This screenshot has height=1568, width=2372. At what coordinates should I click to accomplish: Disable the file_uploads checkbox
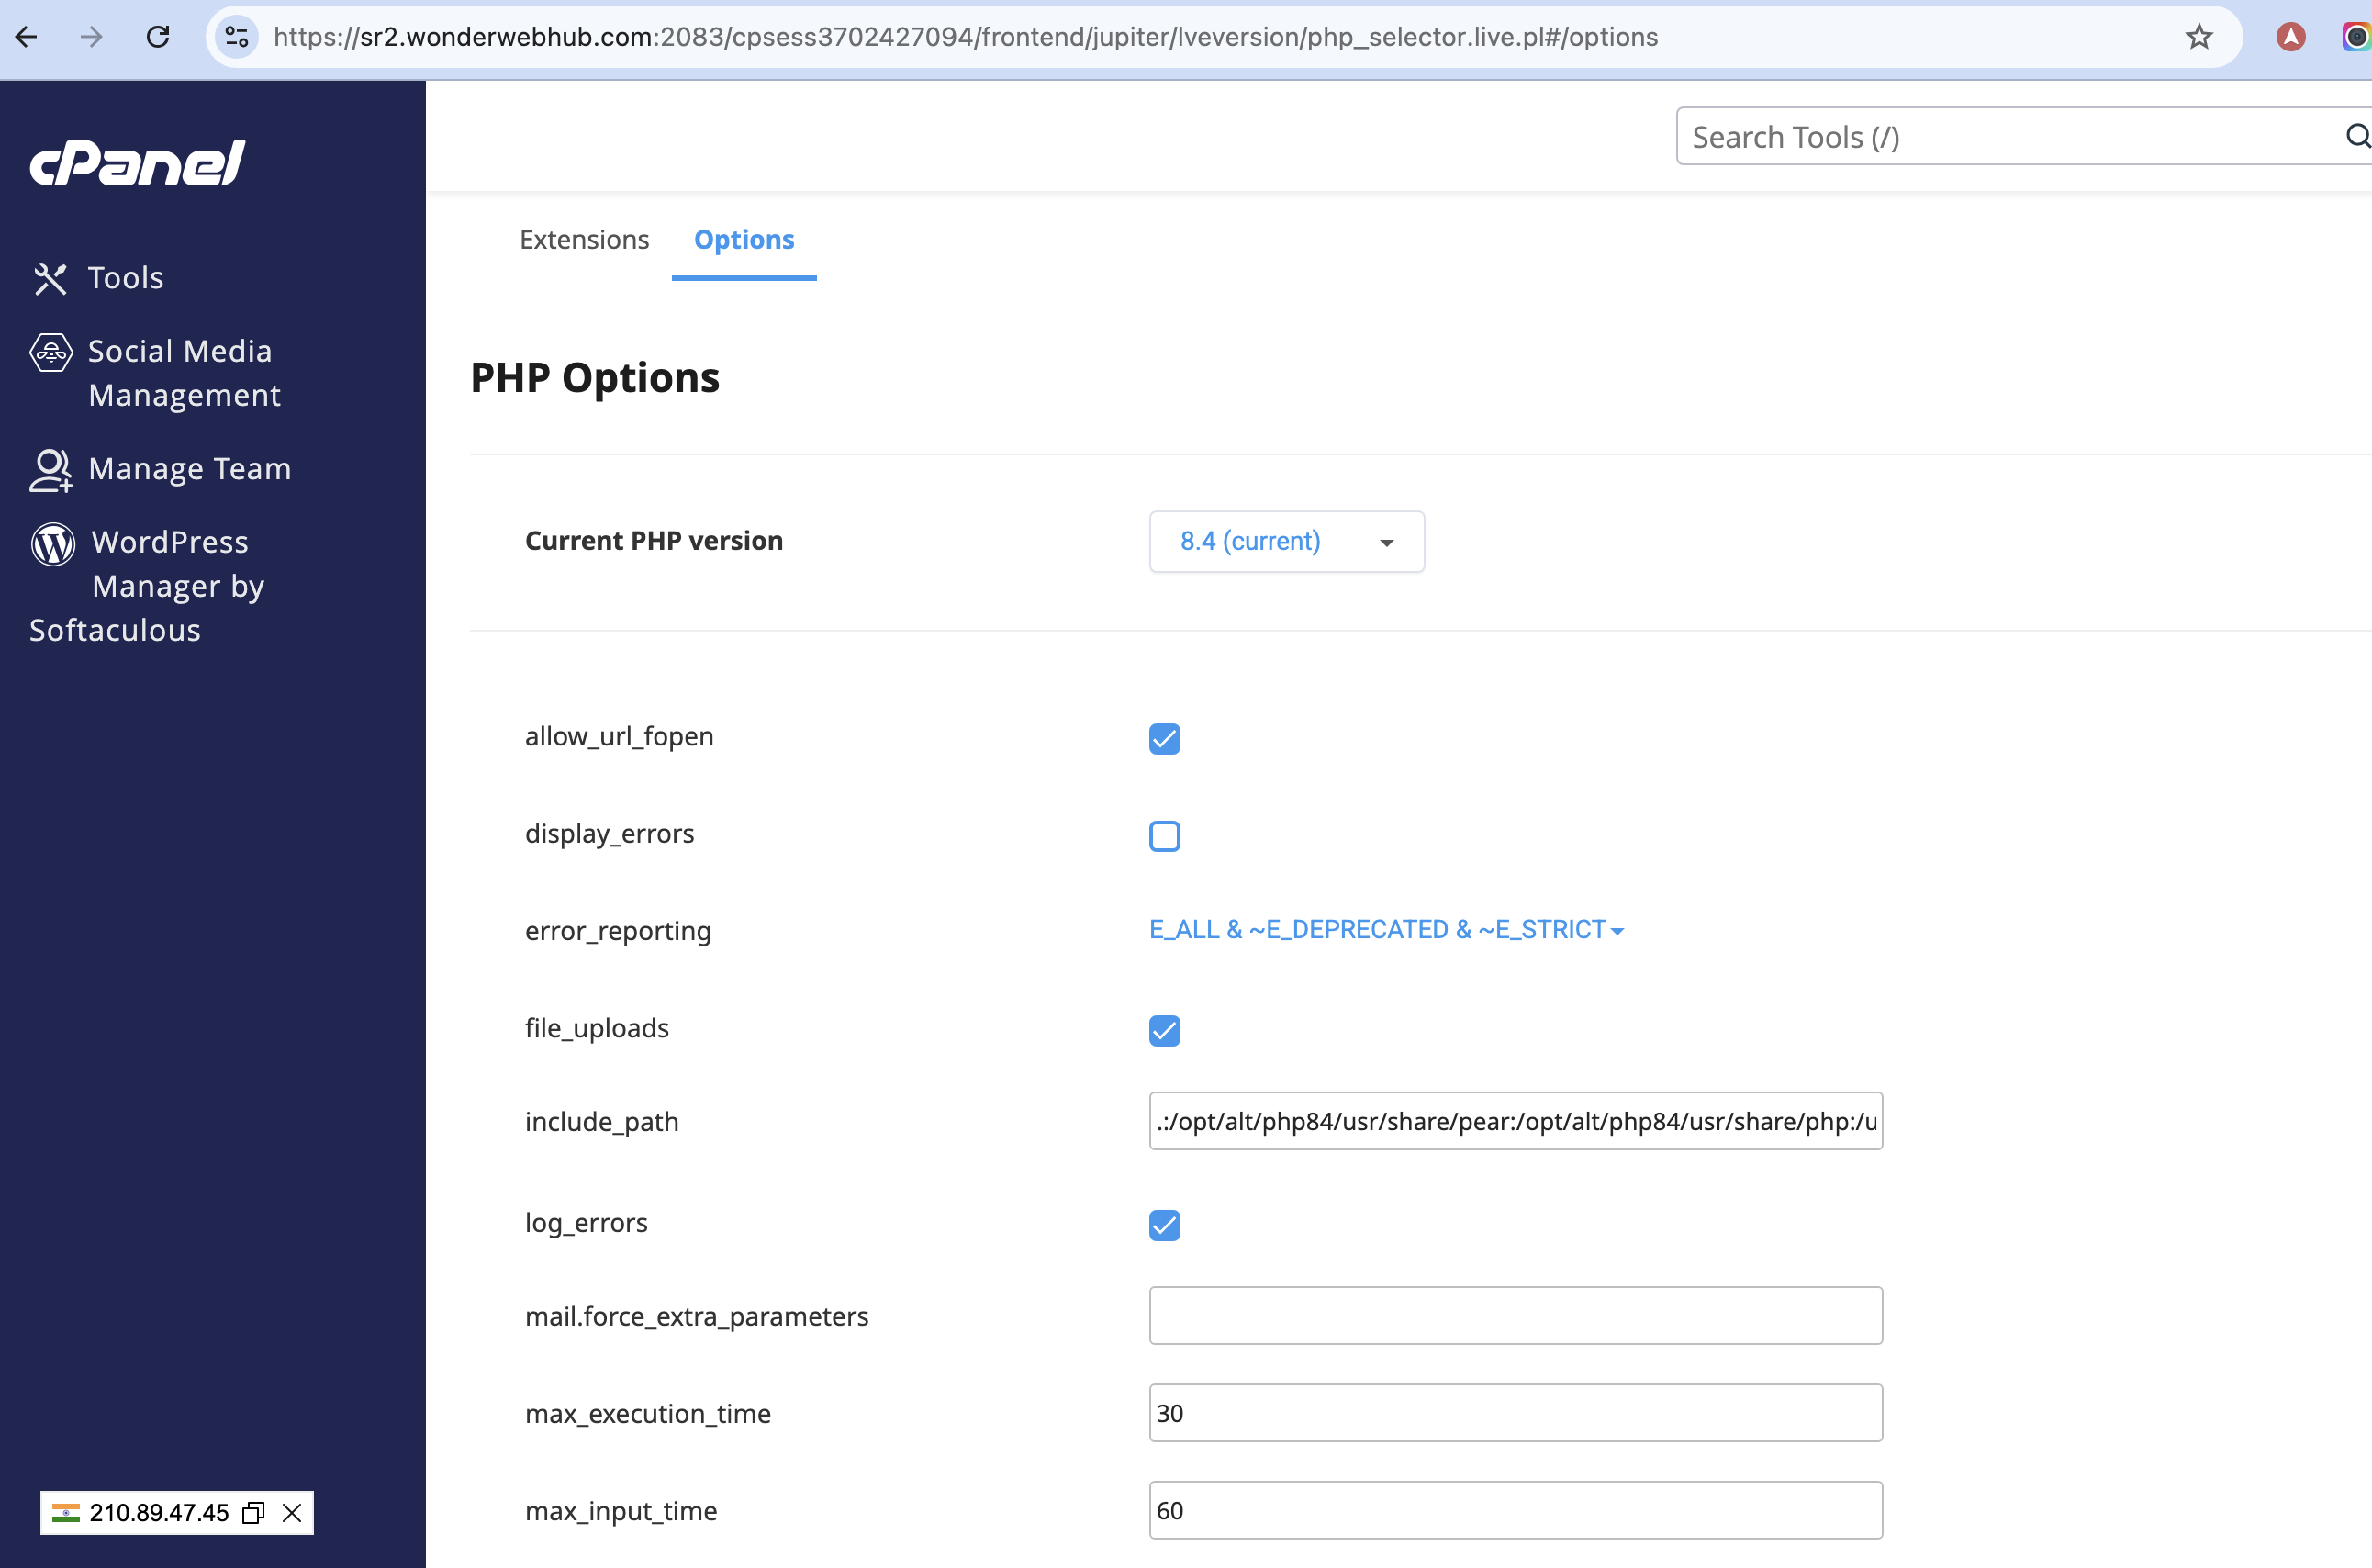[1164, 1030]
